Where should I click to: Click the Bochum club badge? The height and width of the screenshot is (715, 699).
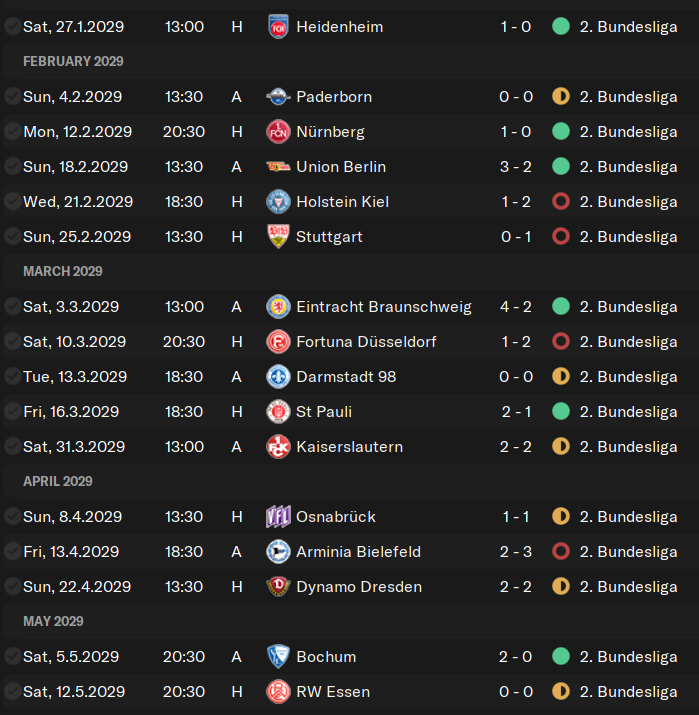278,657
